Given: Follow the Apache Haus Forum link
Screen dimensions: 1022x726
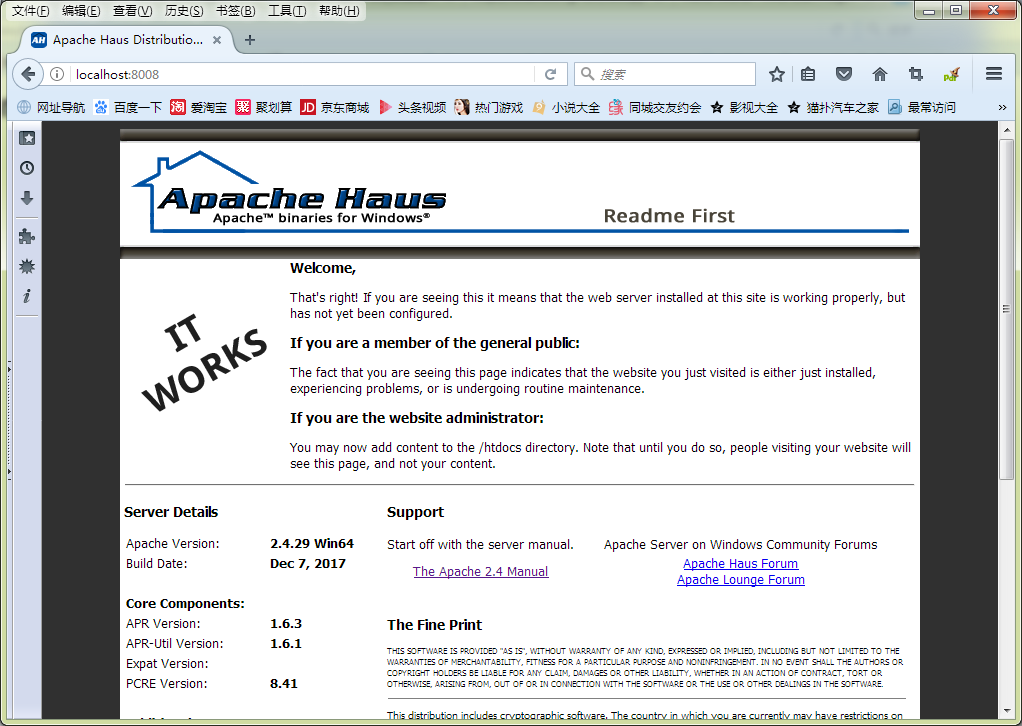Looking at the screenshot, I should click(740, 564).
